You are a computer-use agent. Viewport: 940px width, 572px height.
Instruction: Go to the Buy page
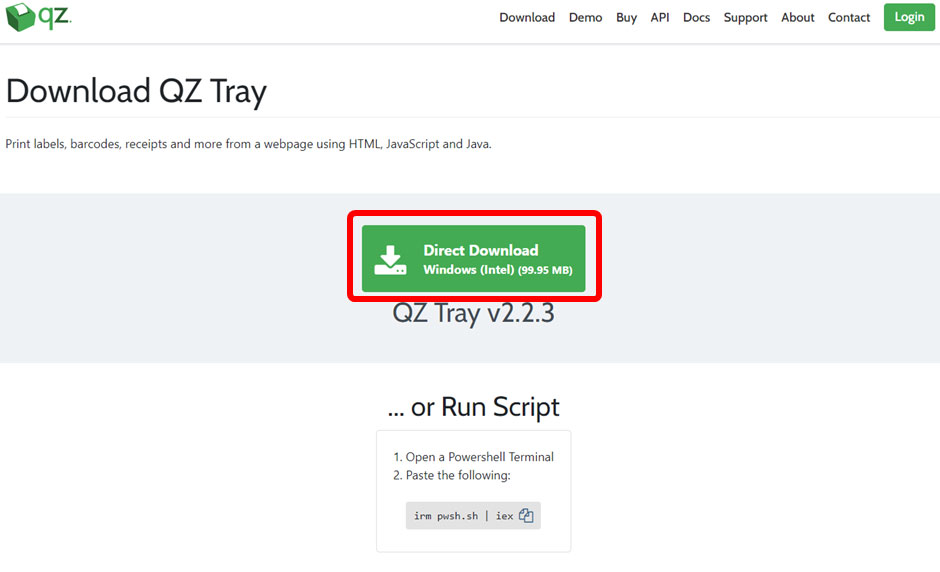(x=626, y=17)
